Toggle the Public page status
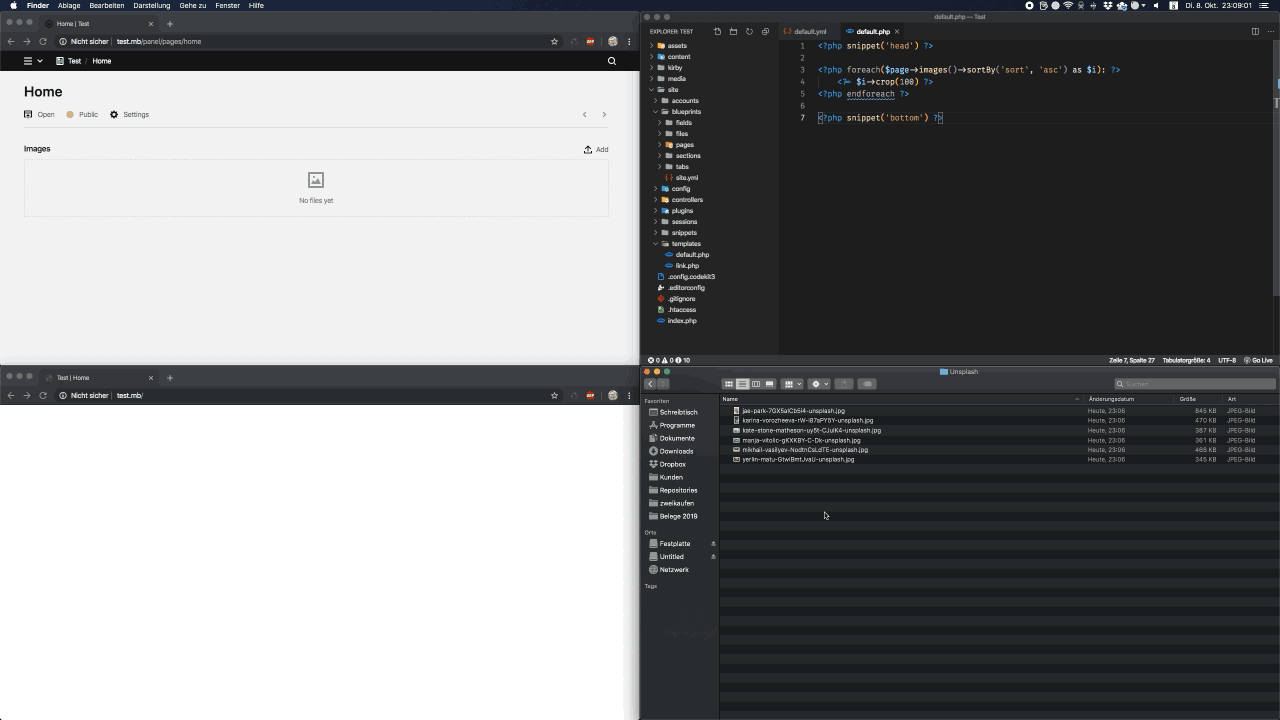The height and width of the screenshot is (720, 1280). 82,114
